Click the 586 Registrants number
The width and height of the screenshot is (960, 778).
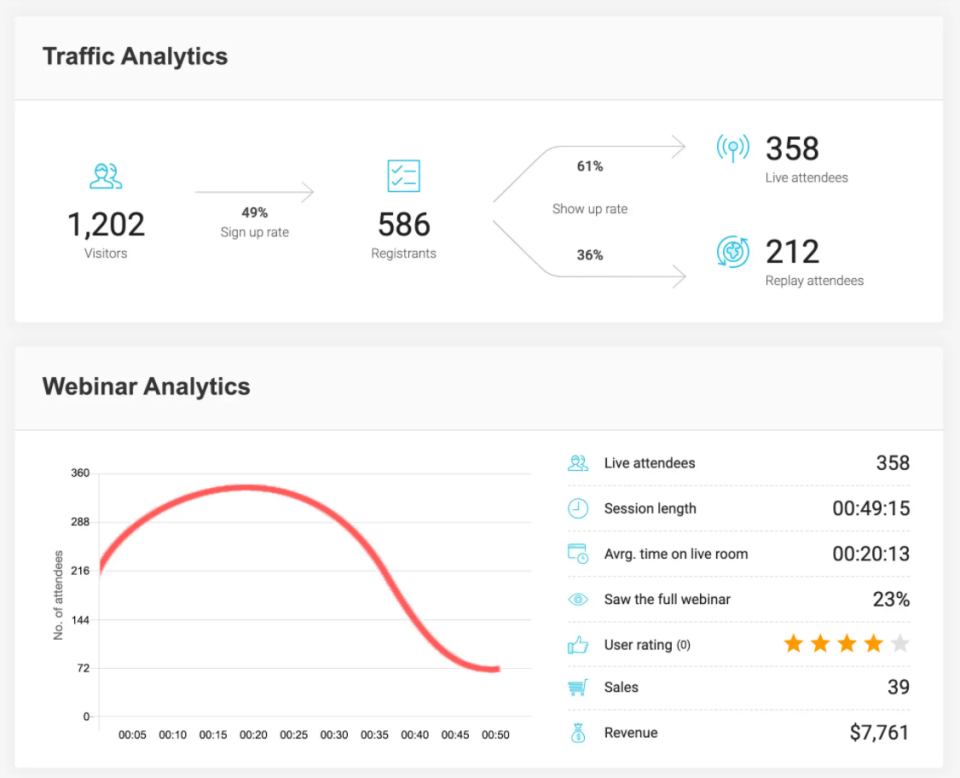[x=403, y=224]
